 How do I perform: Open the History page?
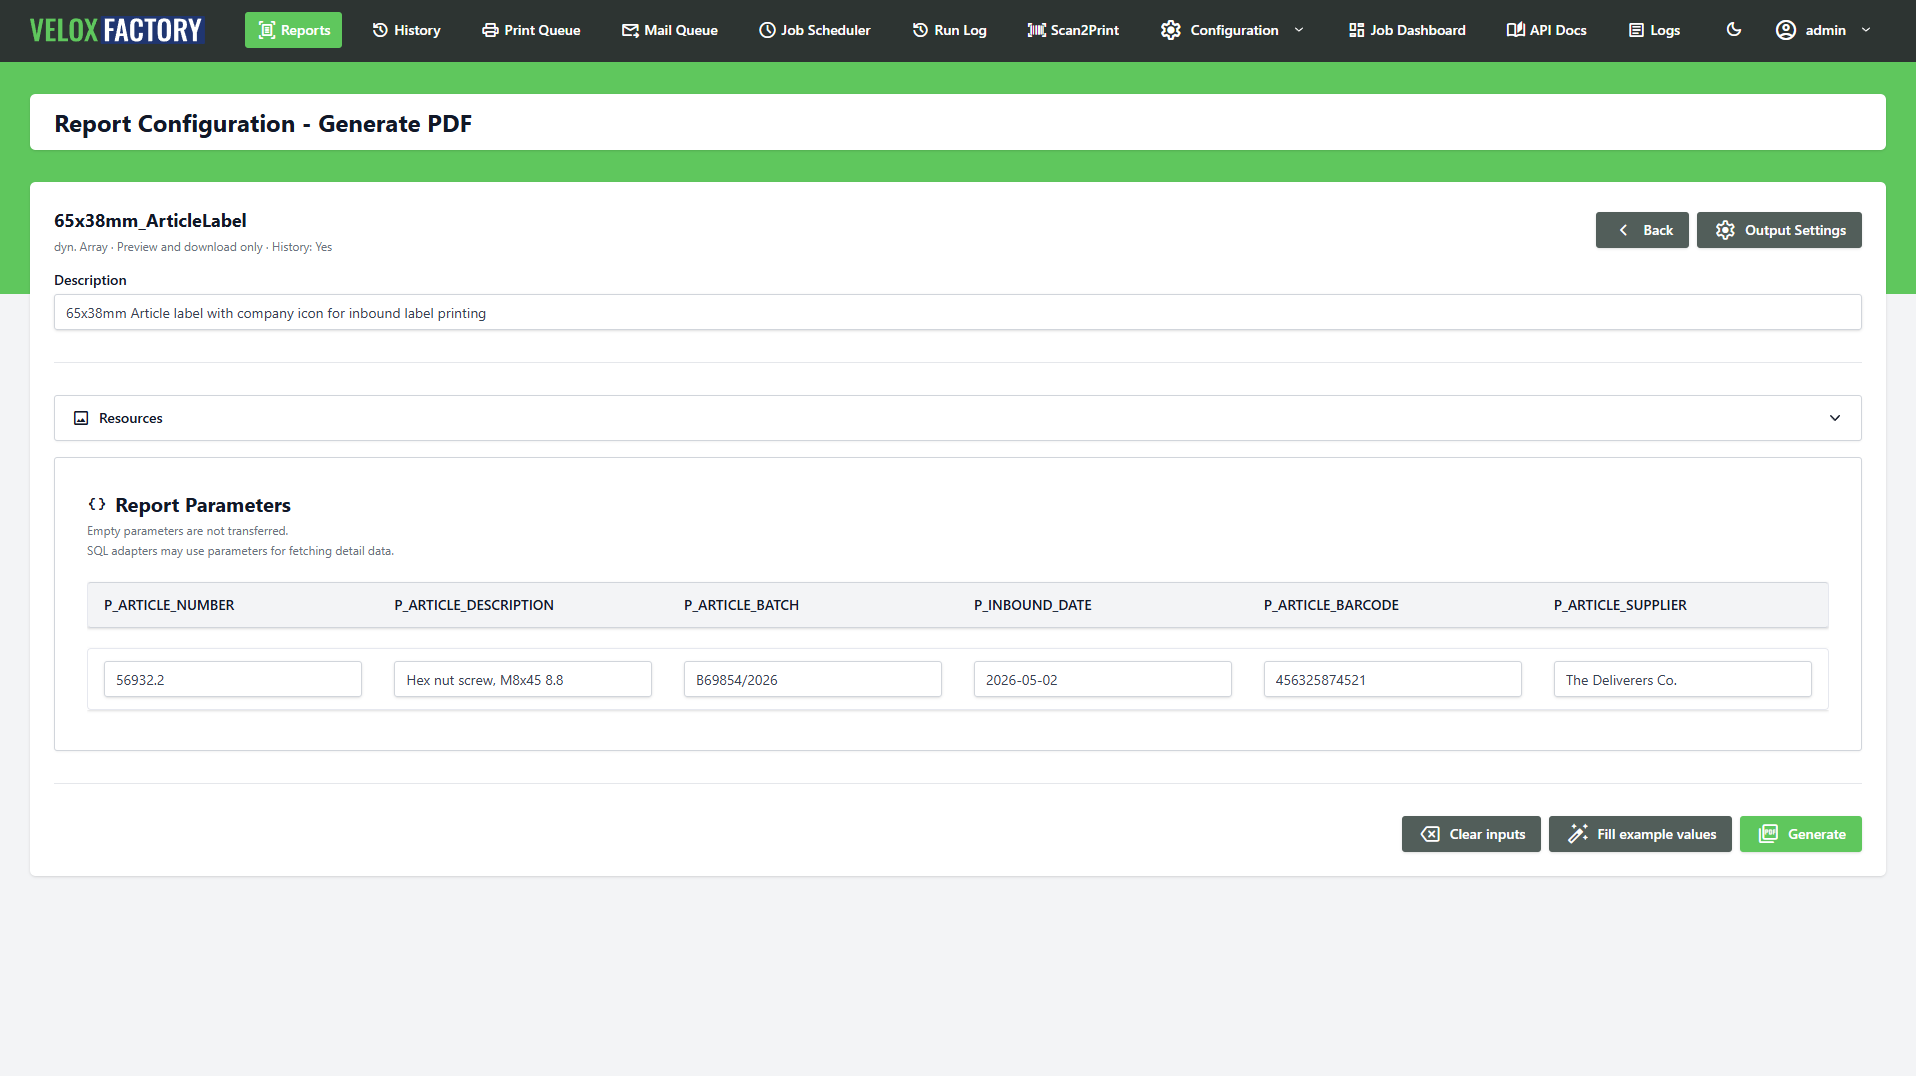406,30
